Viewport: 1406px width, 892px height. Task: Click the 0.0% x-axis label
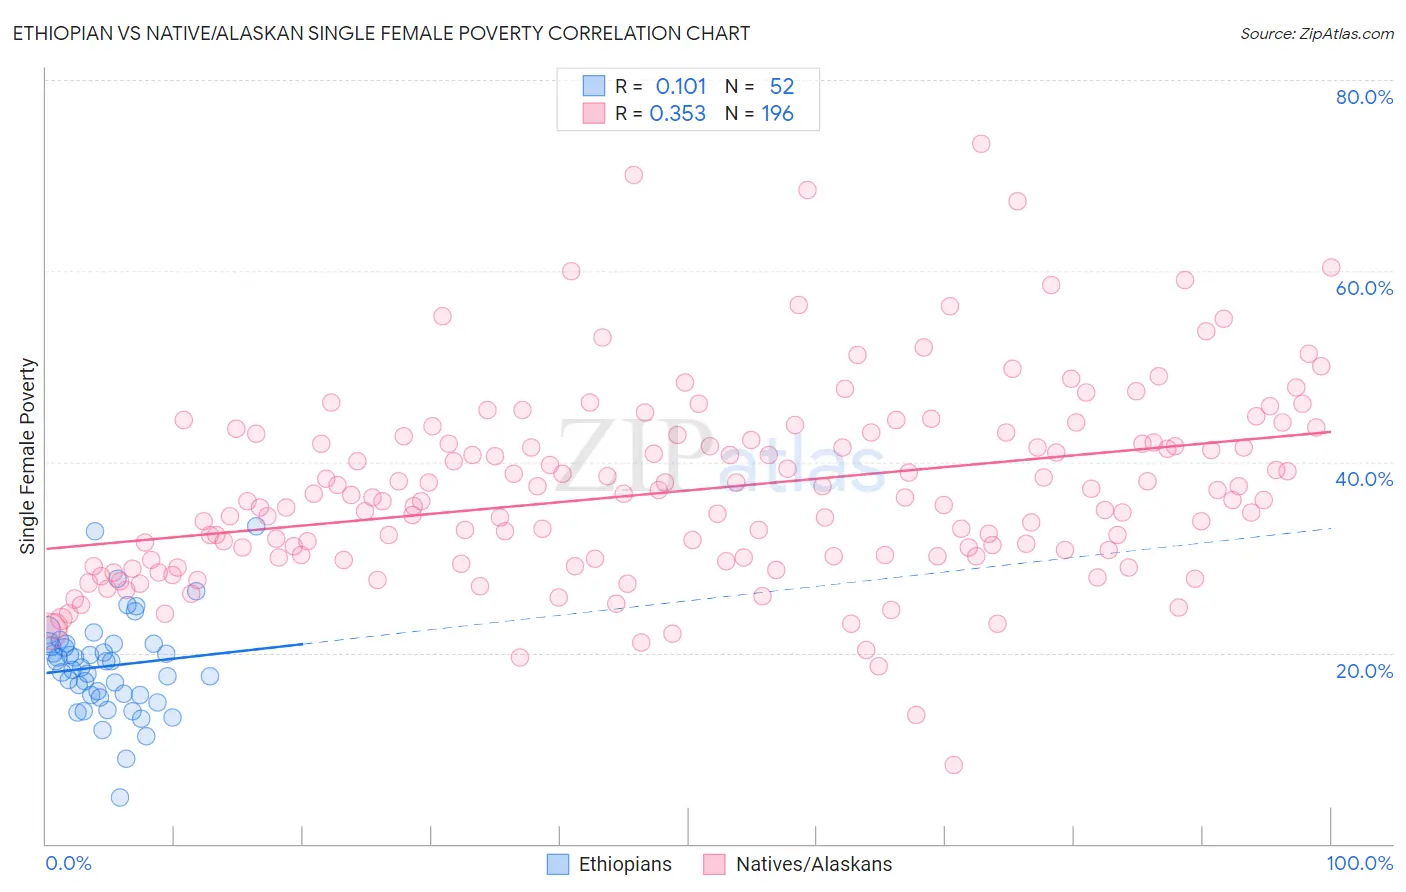68,863
